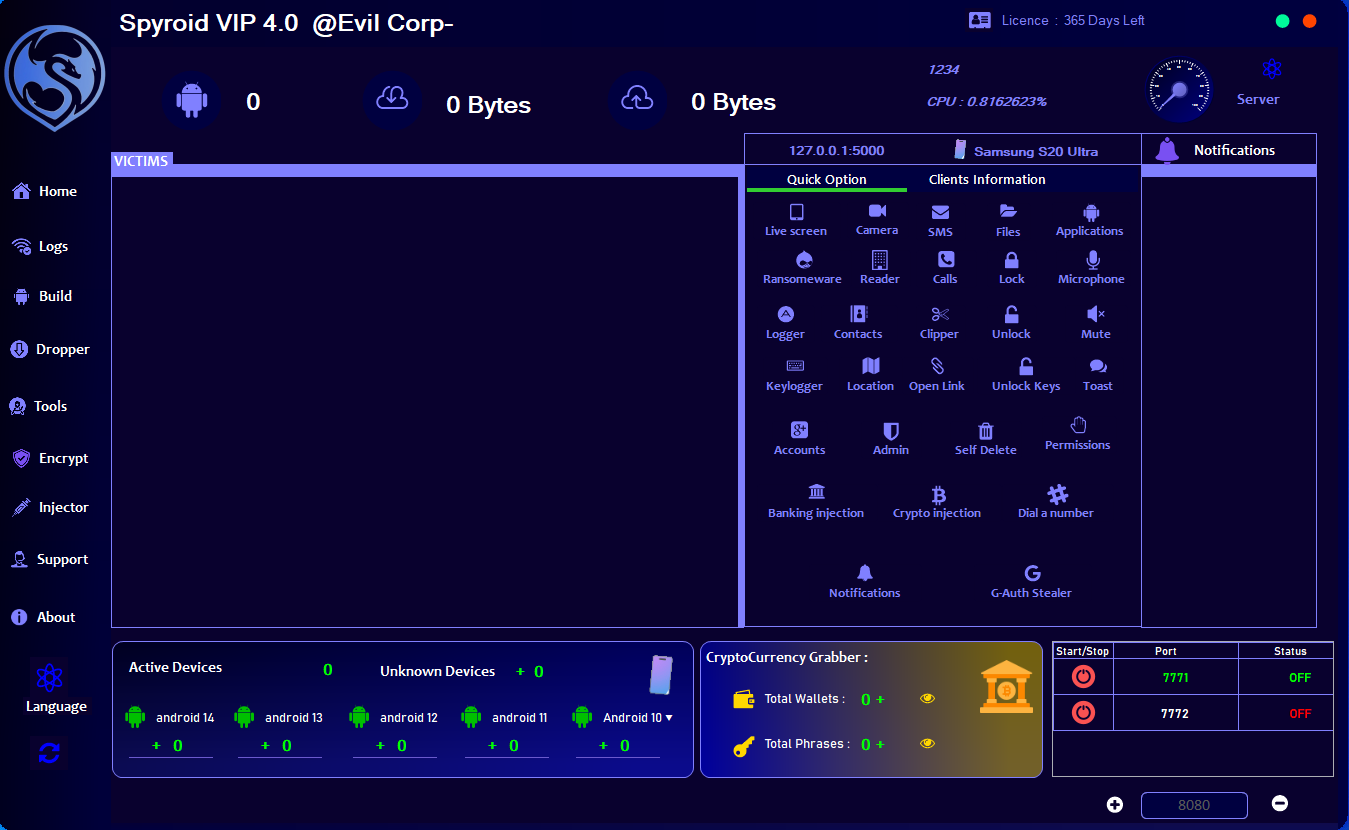Reveal Total Wallets with the eye toggle
The width and height of the screenshot is (1349, 830).
click(927, 699)
